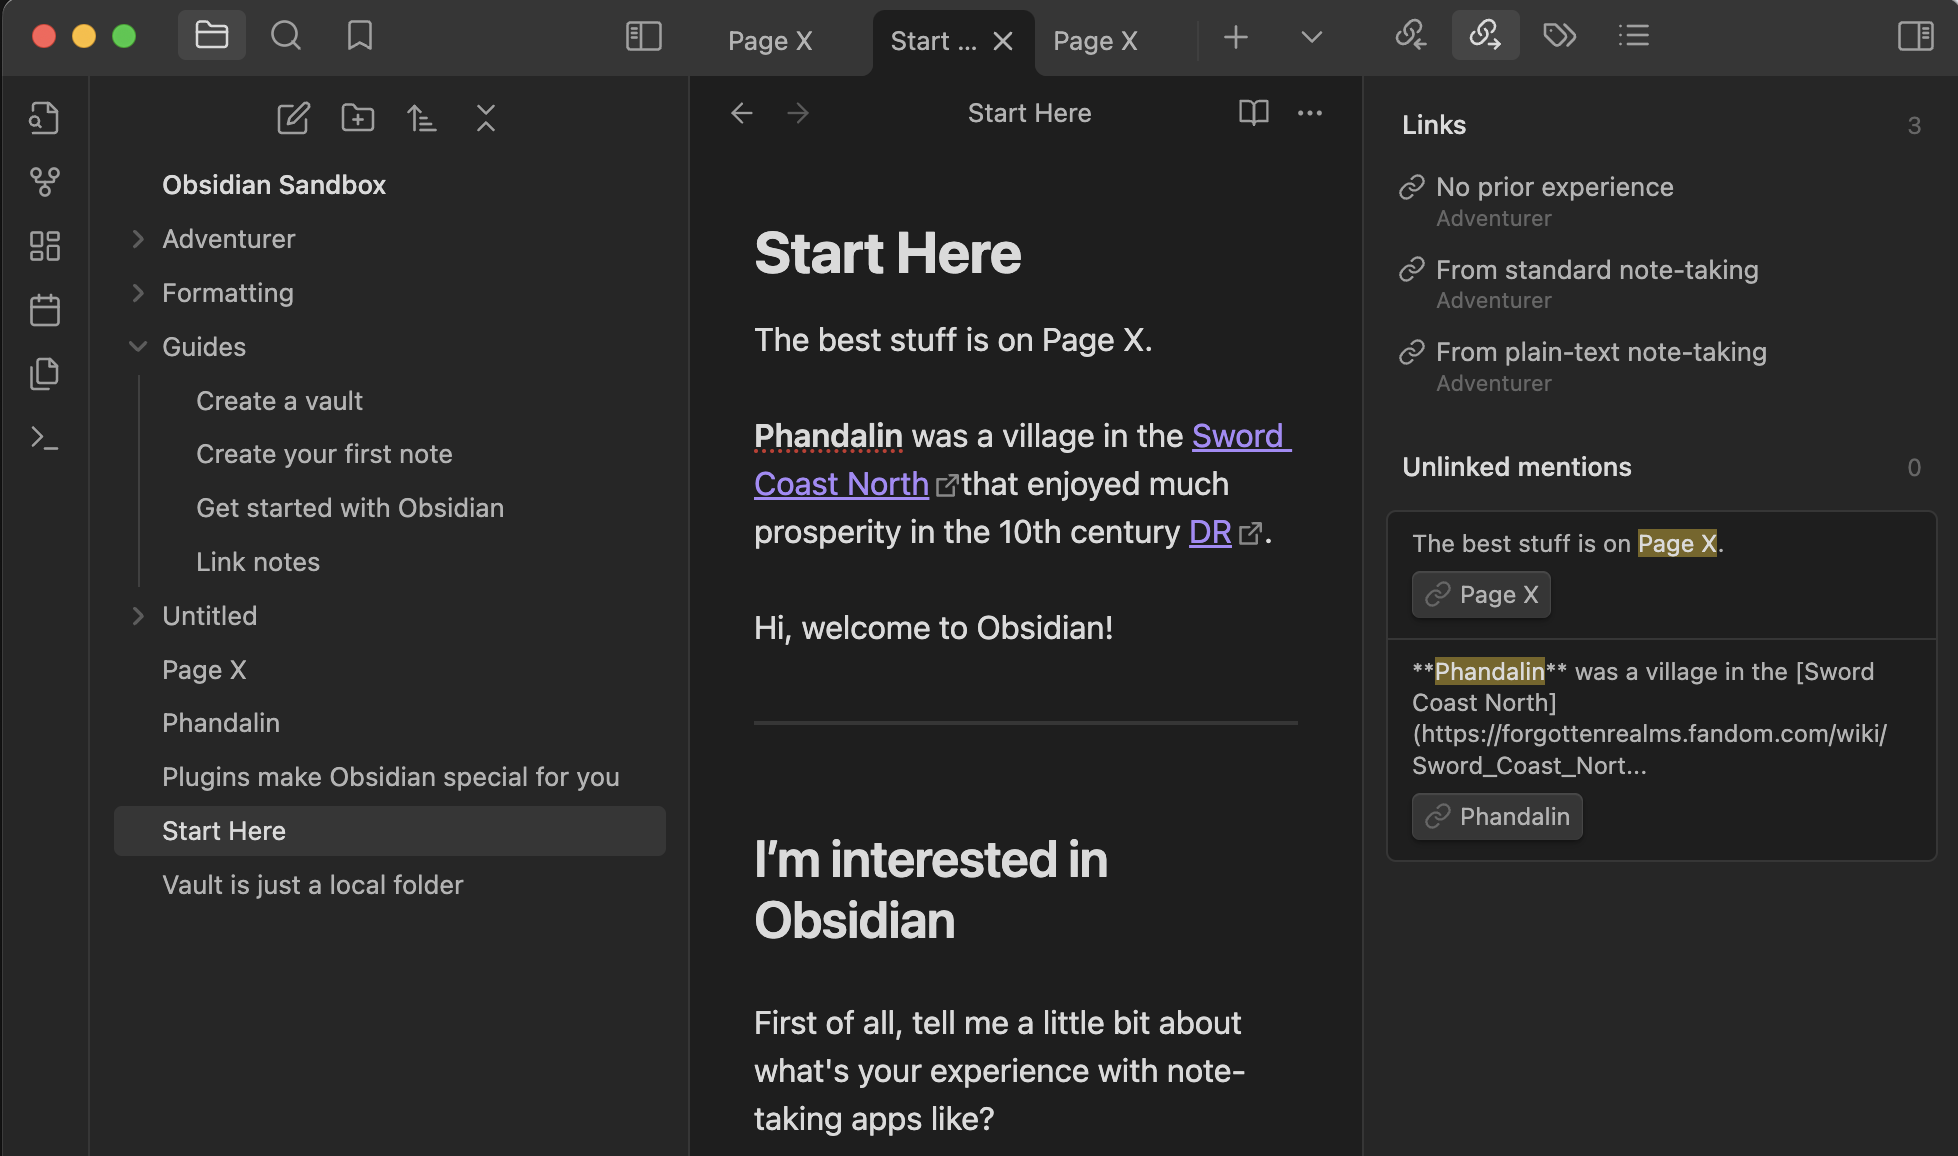The height and width of the screenshot is (1156, 1958).
Task: Click the I'm interested in Obsidian heading
Action: tap(931, 890)
